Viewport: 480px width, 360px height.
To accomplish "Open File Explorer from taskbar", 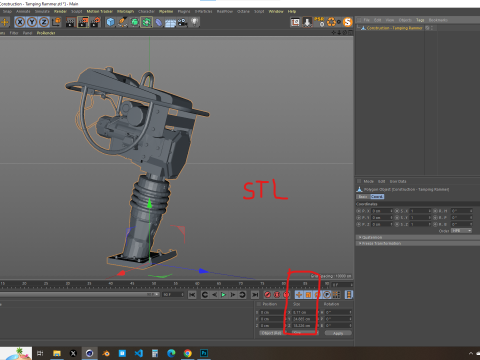I will coord(57,353).
